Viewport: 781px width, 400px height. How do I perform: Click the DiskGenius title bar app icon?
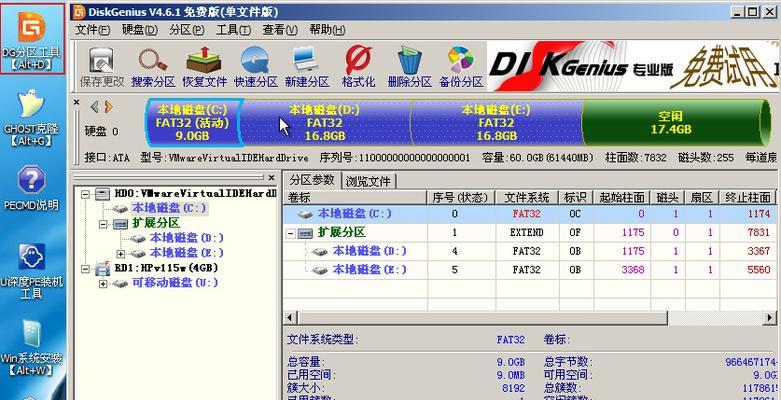point(79,11)
